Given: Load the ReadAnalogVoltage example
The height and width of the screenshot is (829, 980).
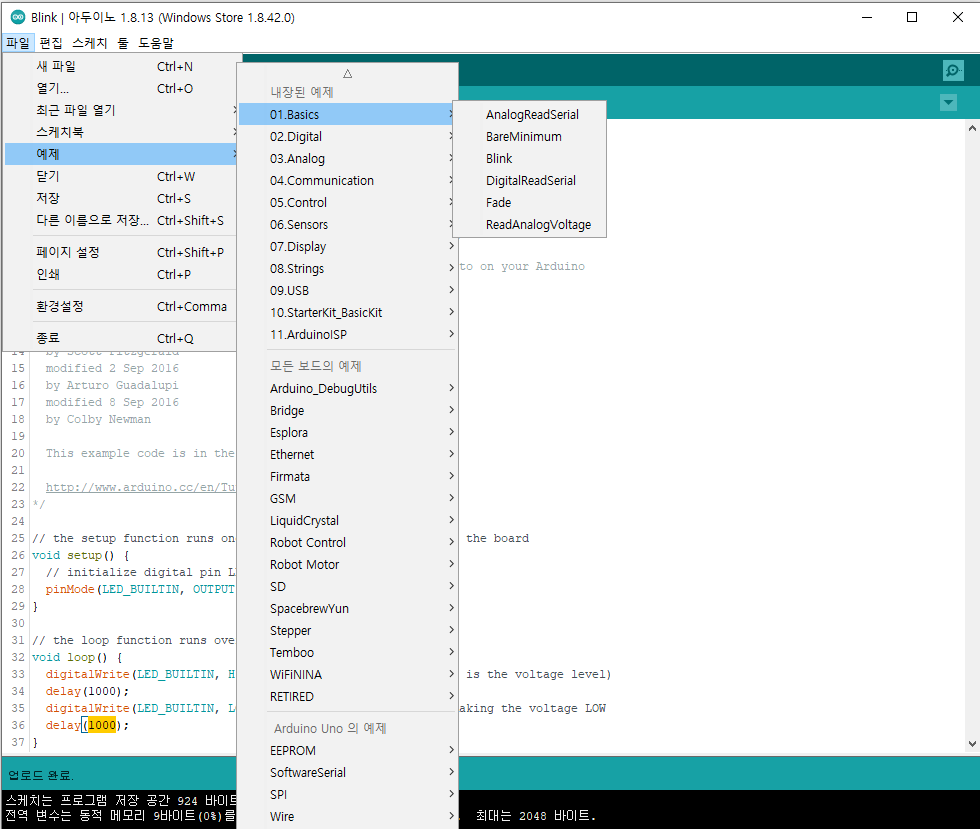Looking at the screenshot, I should pyautogui.click(x=529, y=224).
